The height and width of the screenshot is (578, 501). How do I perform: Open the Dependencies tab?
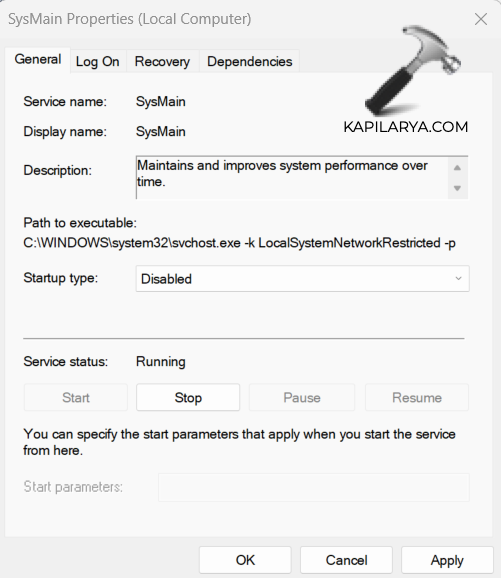click(250, 62)
